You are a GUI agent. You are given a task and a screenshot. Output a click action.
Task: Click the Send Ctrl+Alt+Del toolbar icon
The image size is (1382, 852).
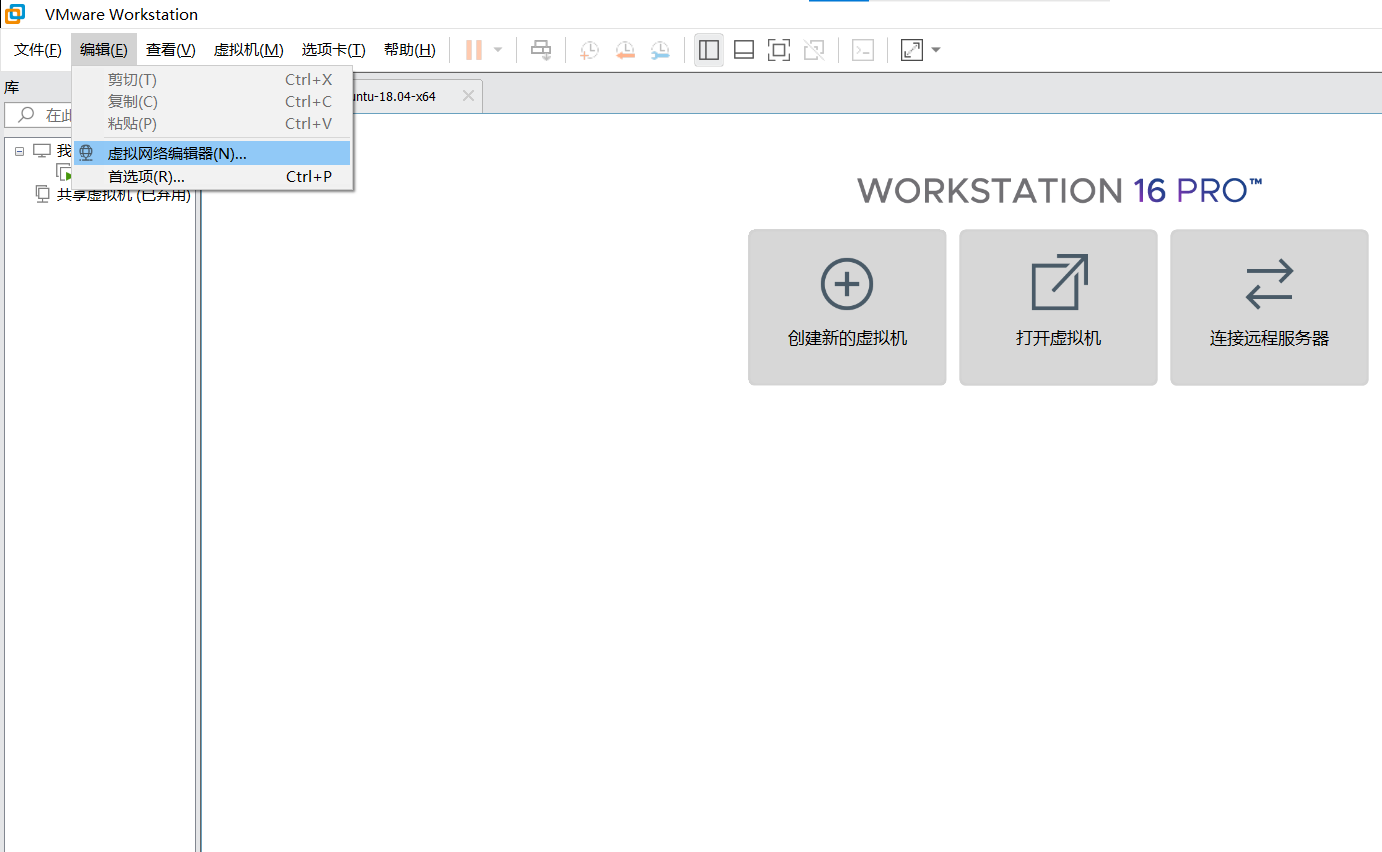pyautogui.click(x=541, y=50)
